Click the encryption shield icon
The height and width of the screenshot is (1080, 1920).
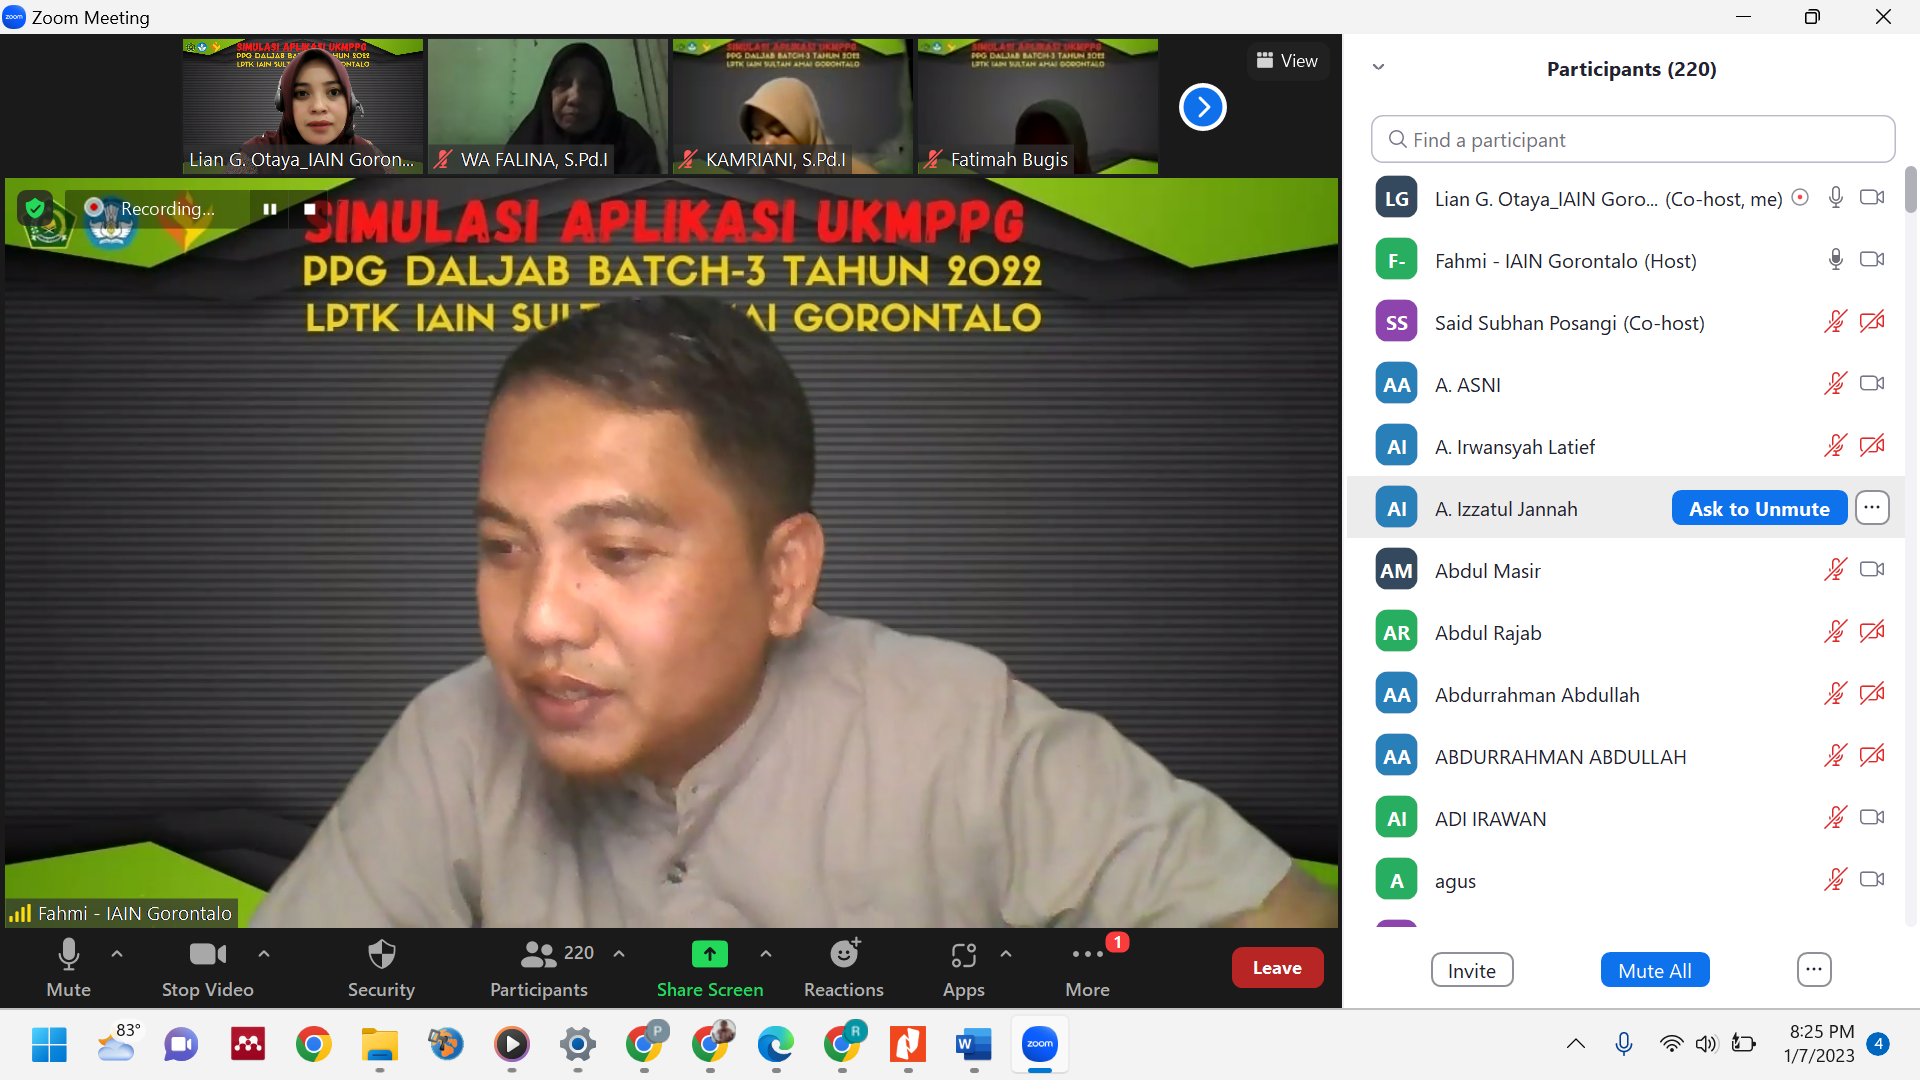tap(35, 208)
